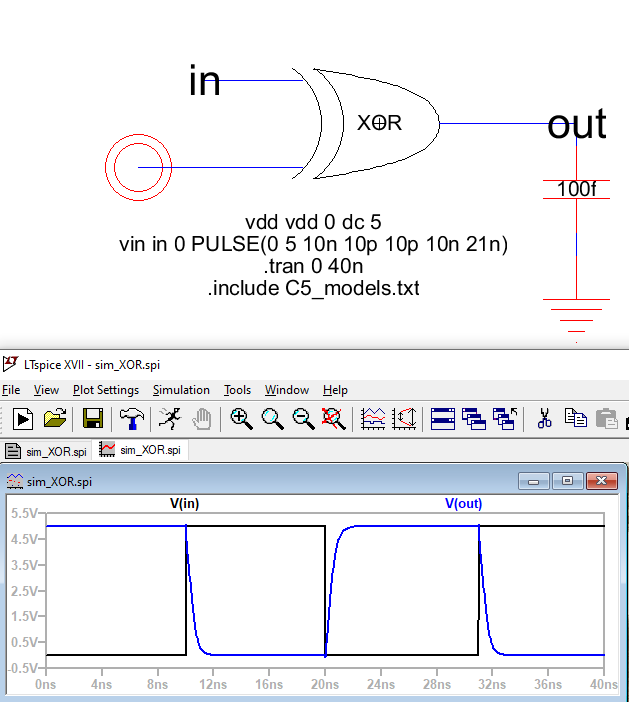
Task: Click the Tile Windows icon
Action: [x=443, y=419]
